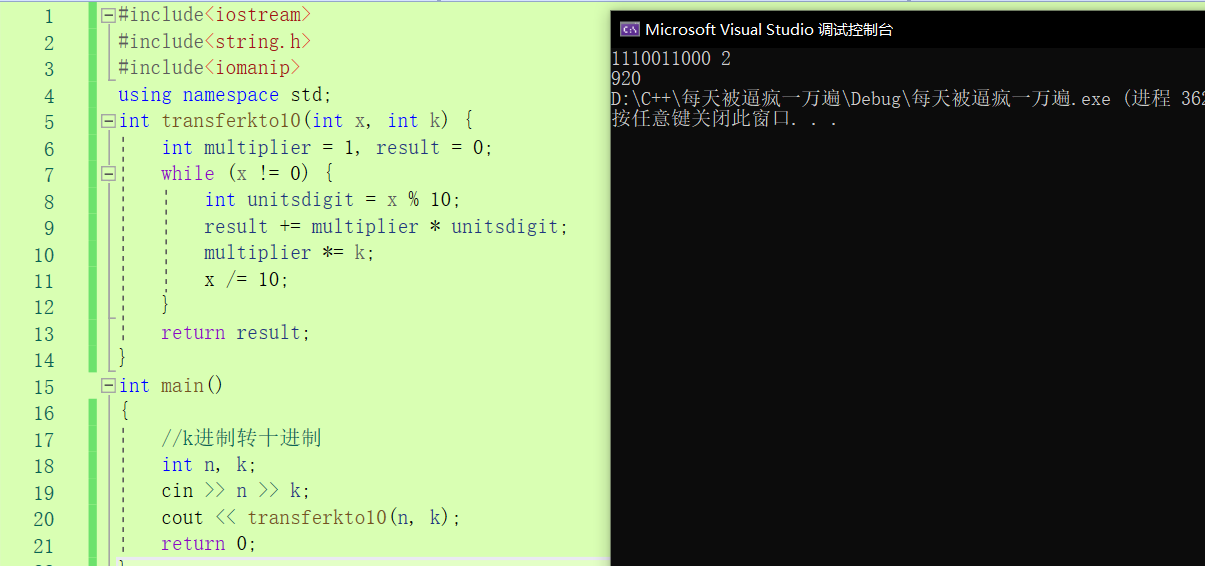The image size is (1205, 566).
Task: Click the console output value 920
Action: click(626, 79)
